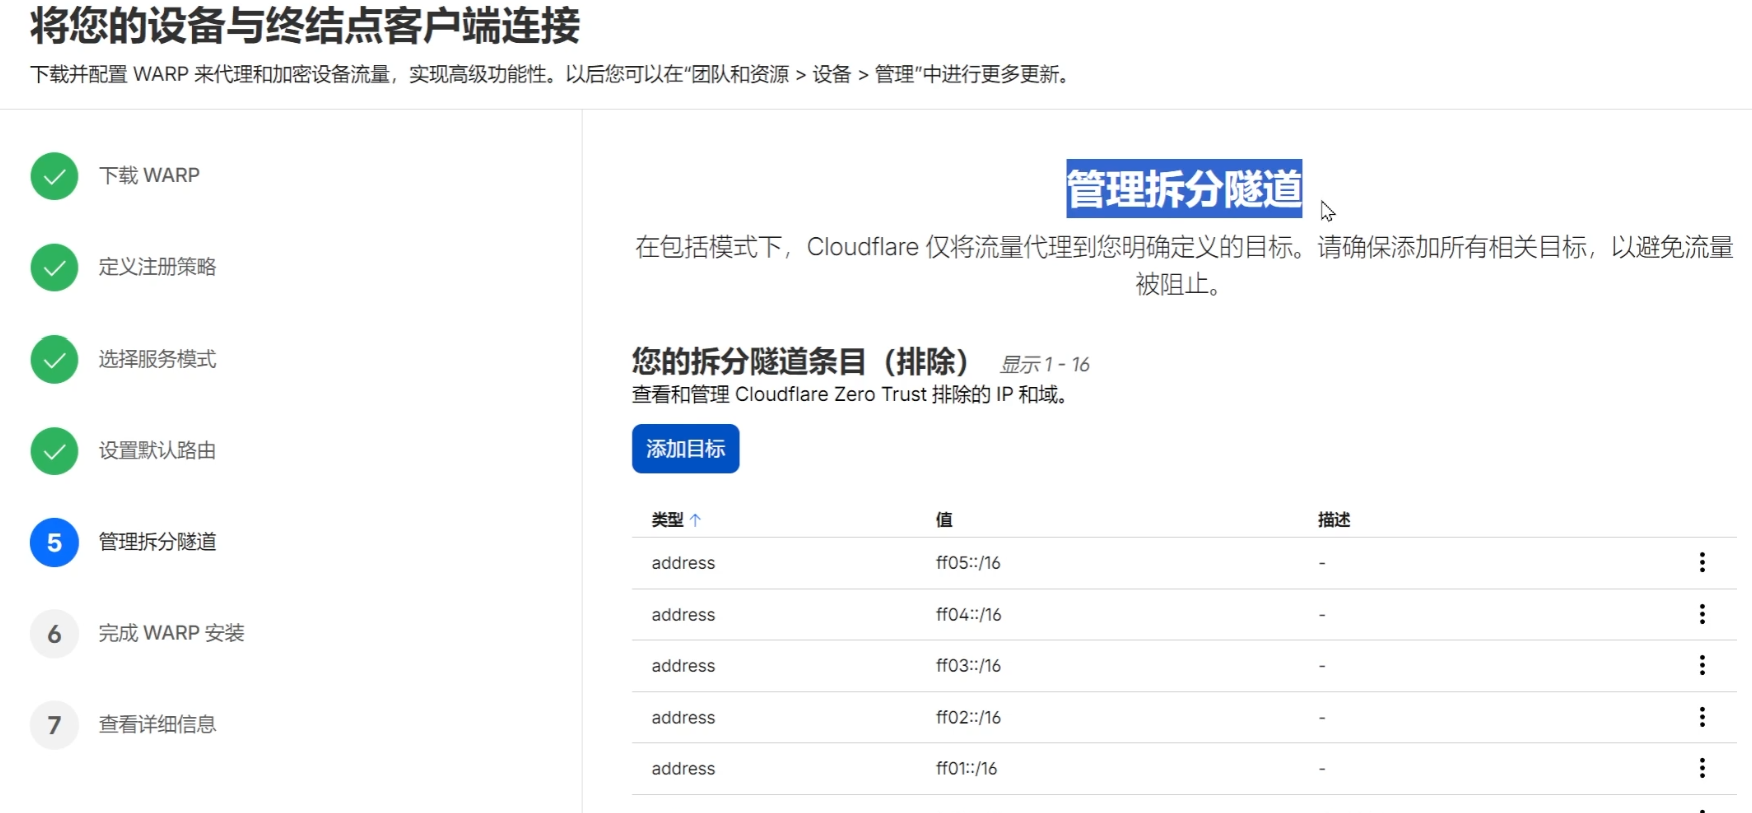Click the step 7 number circle
This screenshot has height=813, width=1752.
[54, 725]
